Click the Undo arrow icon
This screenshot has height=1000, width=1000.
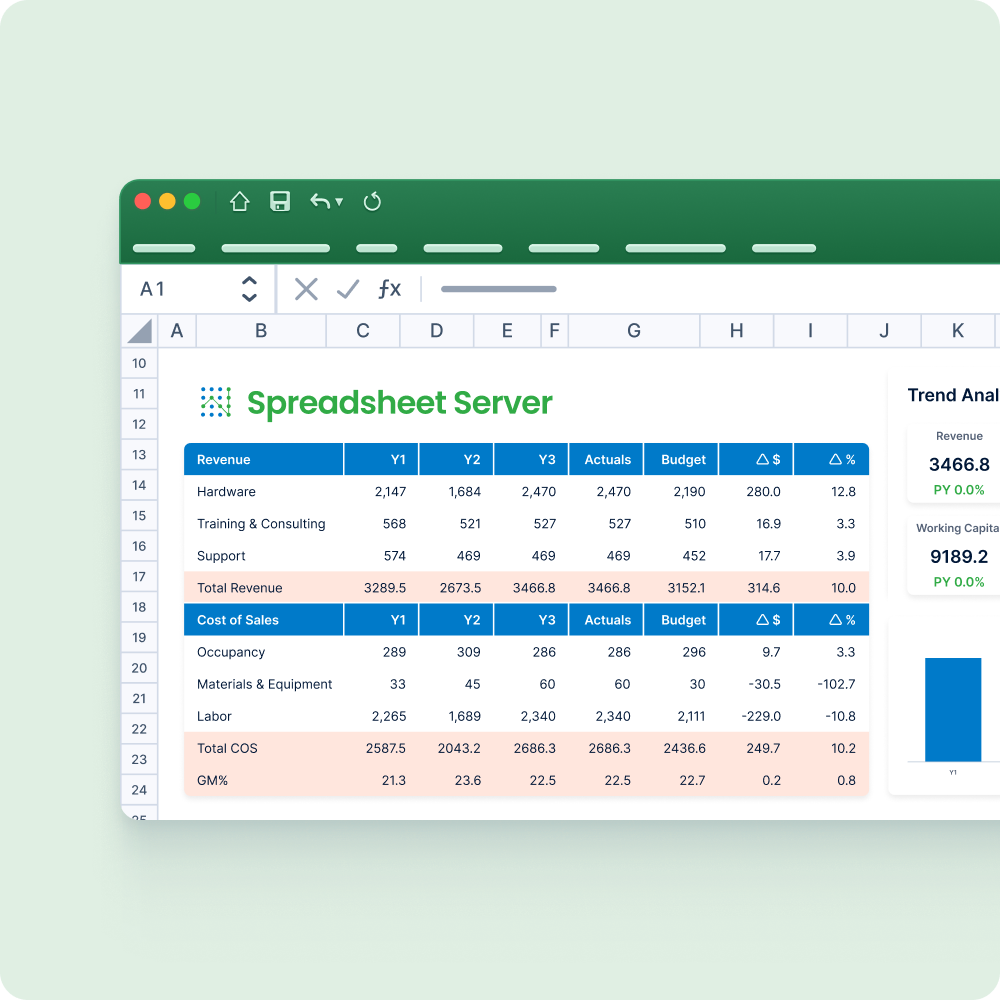click(x=318, y=201)
